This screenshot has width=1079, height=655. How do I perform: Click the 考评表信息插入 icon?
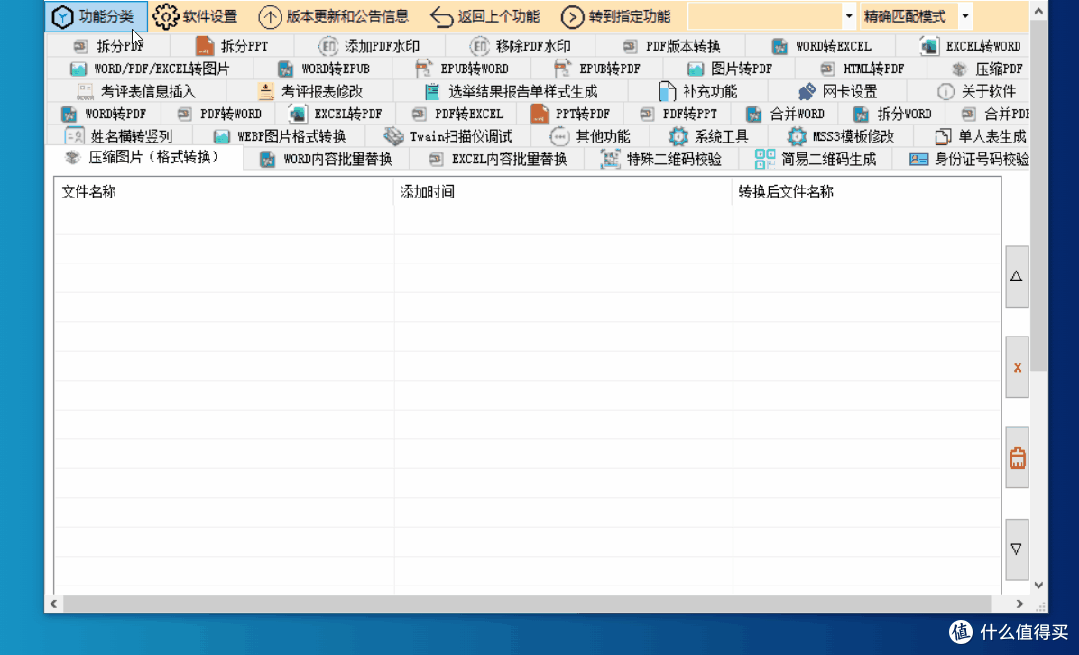[x=85, y=92]
